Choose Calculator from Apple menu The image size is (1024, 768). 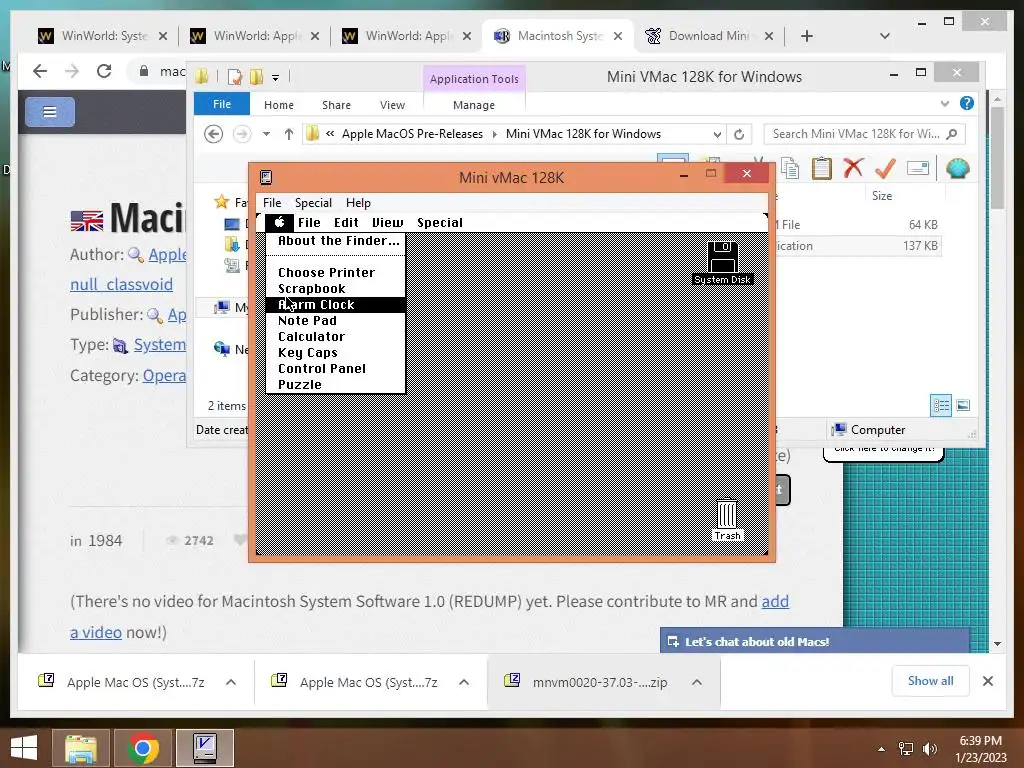point(336,337)
